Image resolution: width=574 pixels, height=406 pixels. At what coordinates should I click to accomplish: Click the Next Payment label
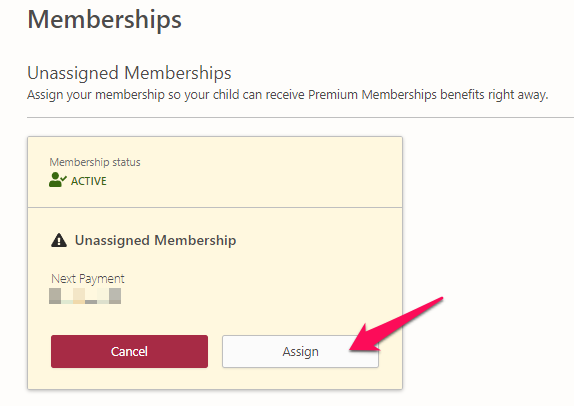(x=87, y=279)
